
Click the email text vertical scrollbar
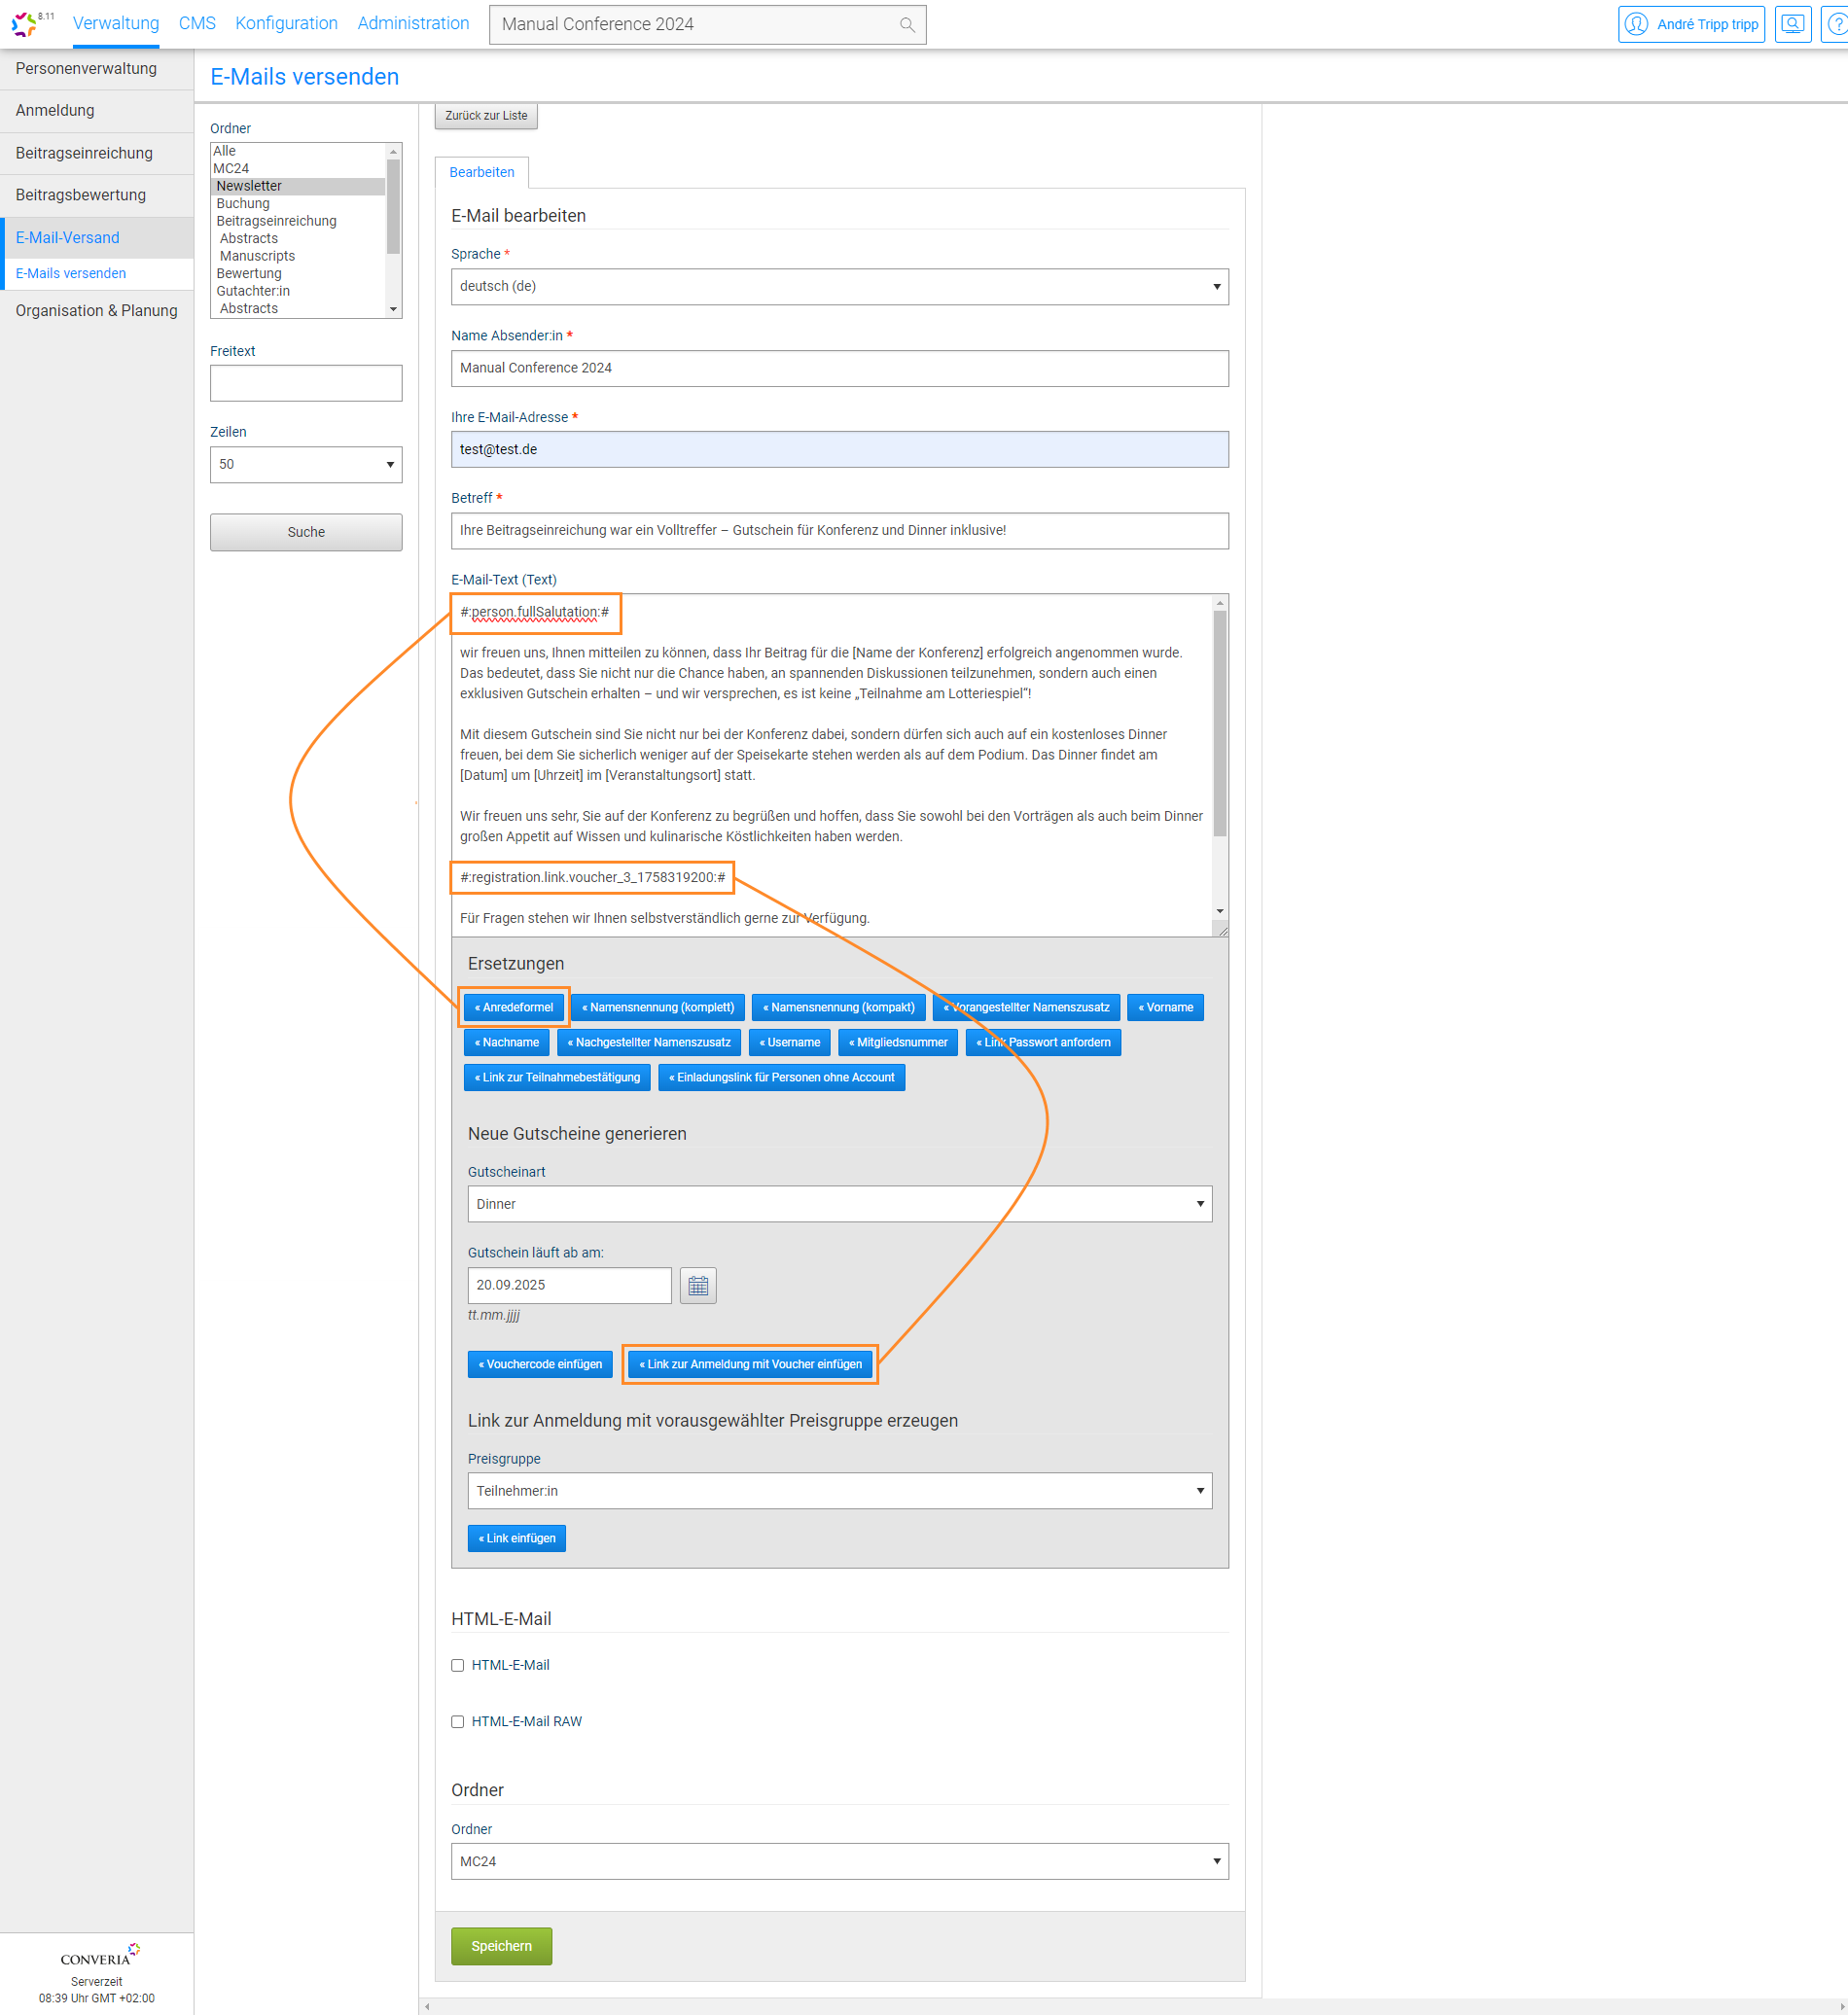(x=1220, y=720)
